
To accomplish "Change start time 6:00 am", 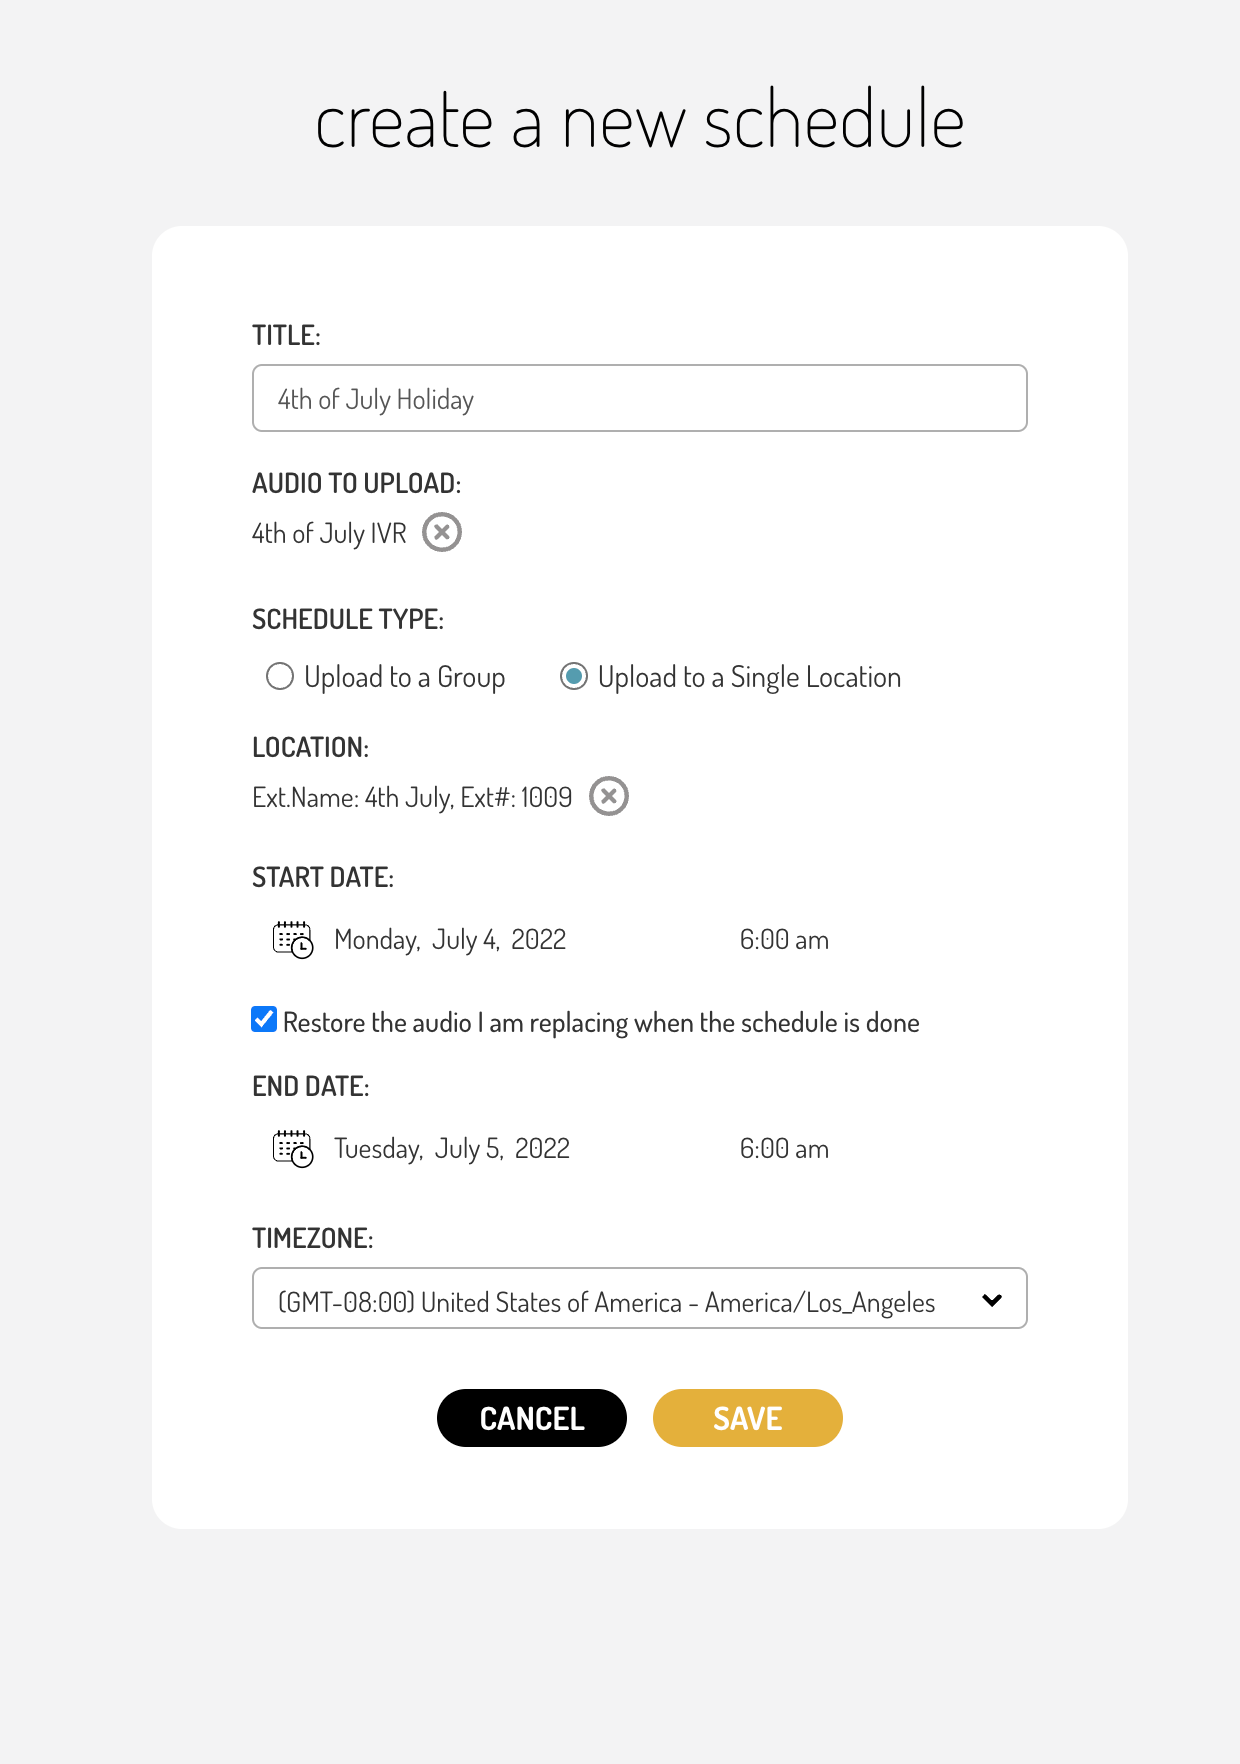I will pyautogui.click(x=784, y=940).
